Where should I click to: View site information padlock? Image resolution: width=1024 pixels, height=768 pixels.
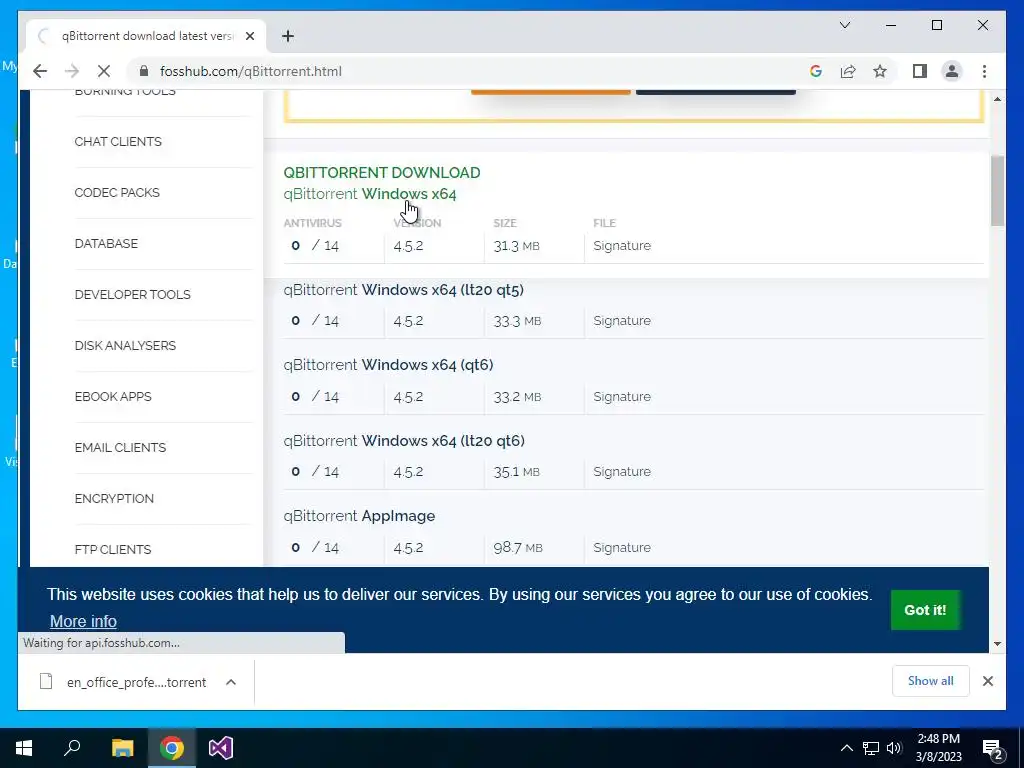tap(144, 71)
